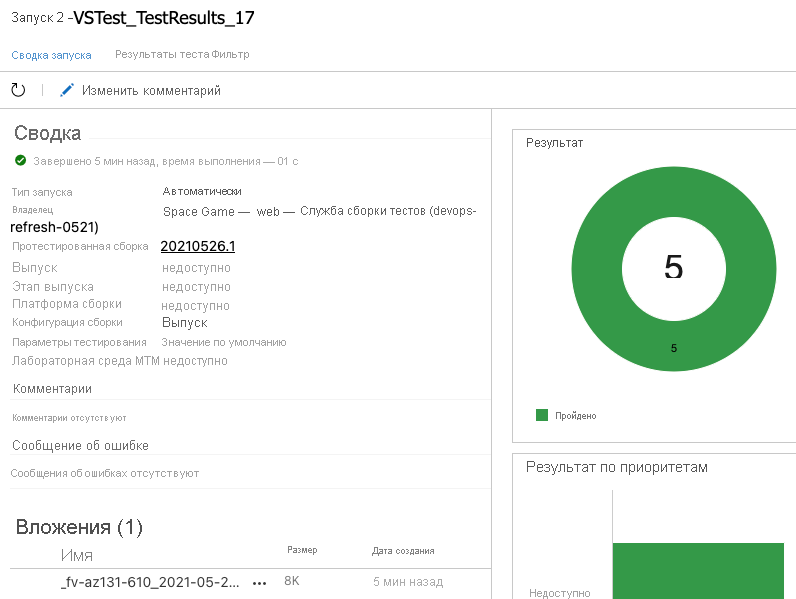
Task: Click the 8K size cell
Action: (291, 581)
